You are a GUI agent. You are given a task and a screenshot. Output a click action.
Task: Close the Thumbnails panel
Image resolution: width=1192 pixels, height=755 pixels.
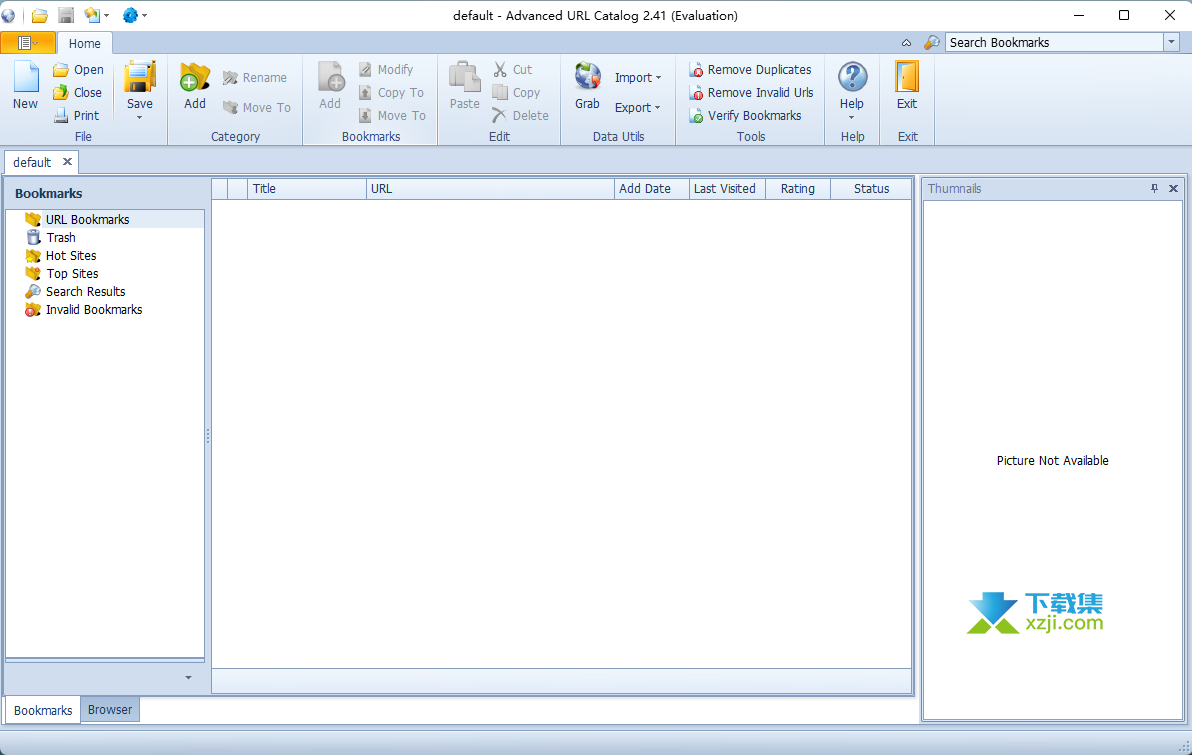[1173, 189]
